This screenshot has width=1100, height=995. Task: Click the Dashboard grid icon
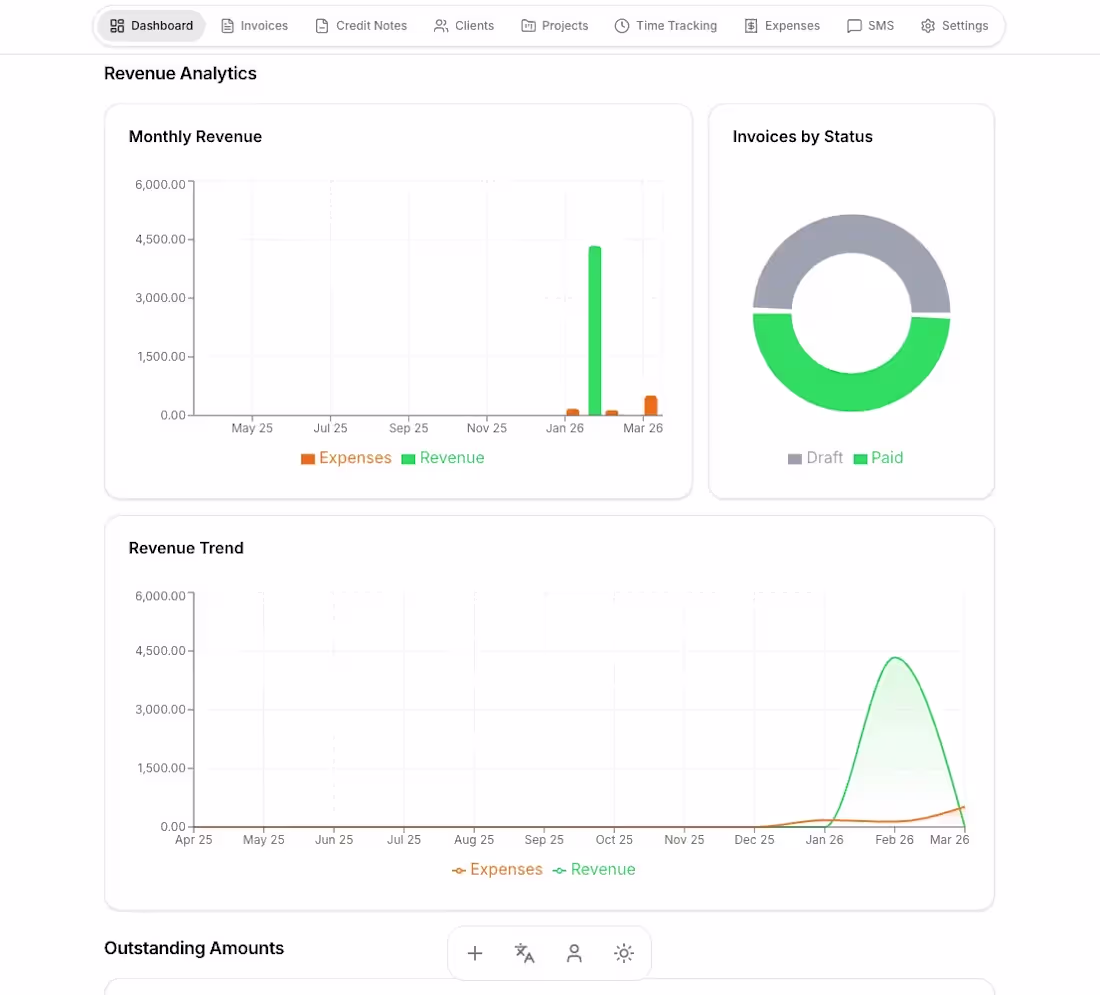pyautogui.click(x=117, y=26)
